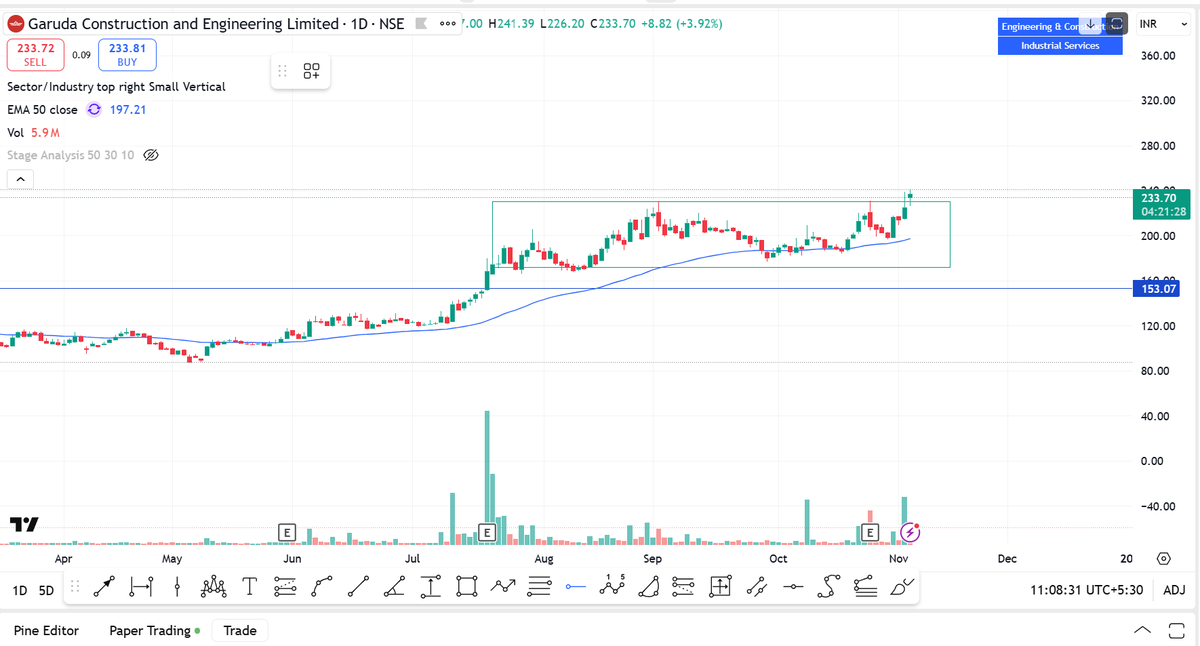
Task: Select the head and shoulders pattern tool
Action: pos(213,587)
